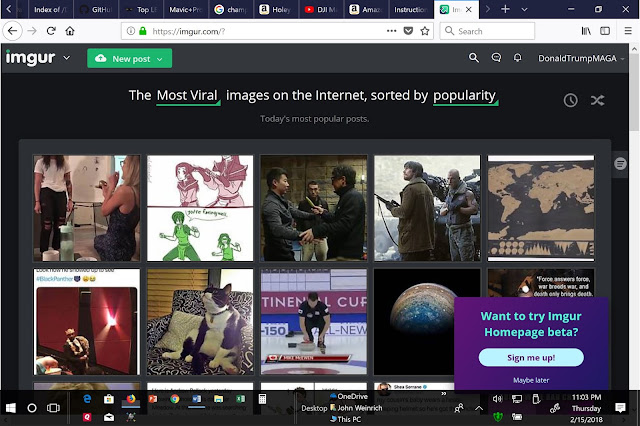Open the imgur chat messages icon

coord(496,58)
